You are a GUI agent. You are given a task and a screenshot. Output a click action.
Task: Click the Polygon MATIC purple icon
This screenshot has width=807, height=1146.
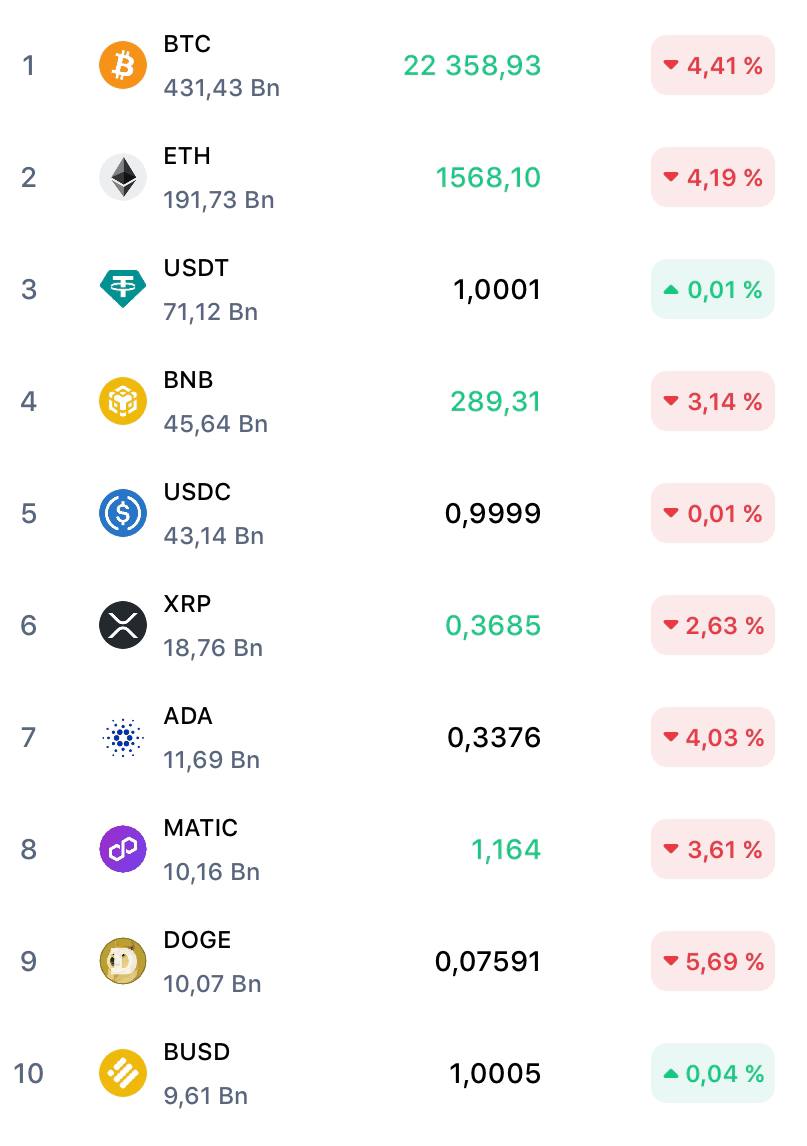click(123, 850)
